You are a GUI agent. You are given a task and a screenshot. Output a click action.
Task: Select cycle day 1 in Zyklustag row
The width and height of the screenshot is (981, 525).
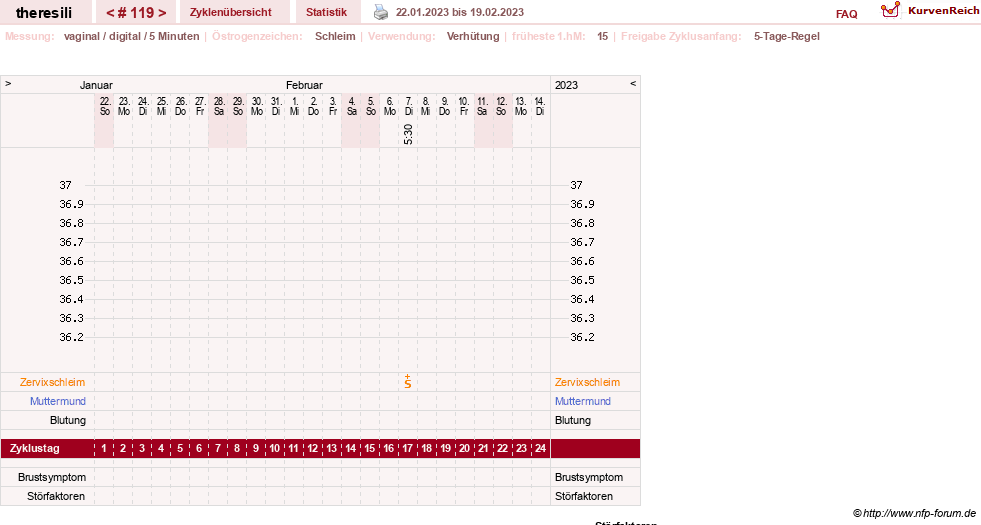(x=104, y=448)
